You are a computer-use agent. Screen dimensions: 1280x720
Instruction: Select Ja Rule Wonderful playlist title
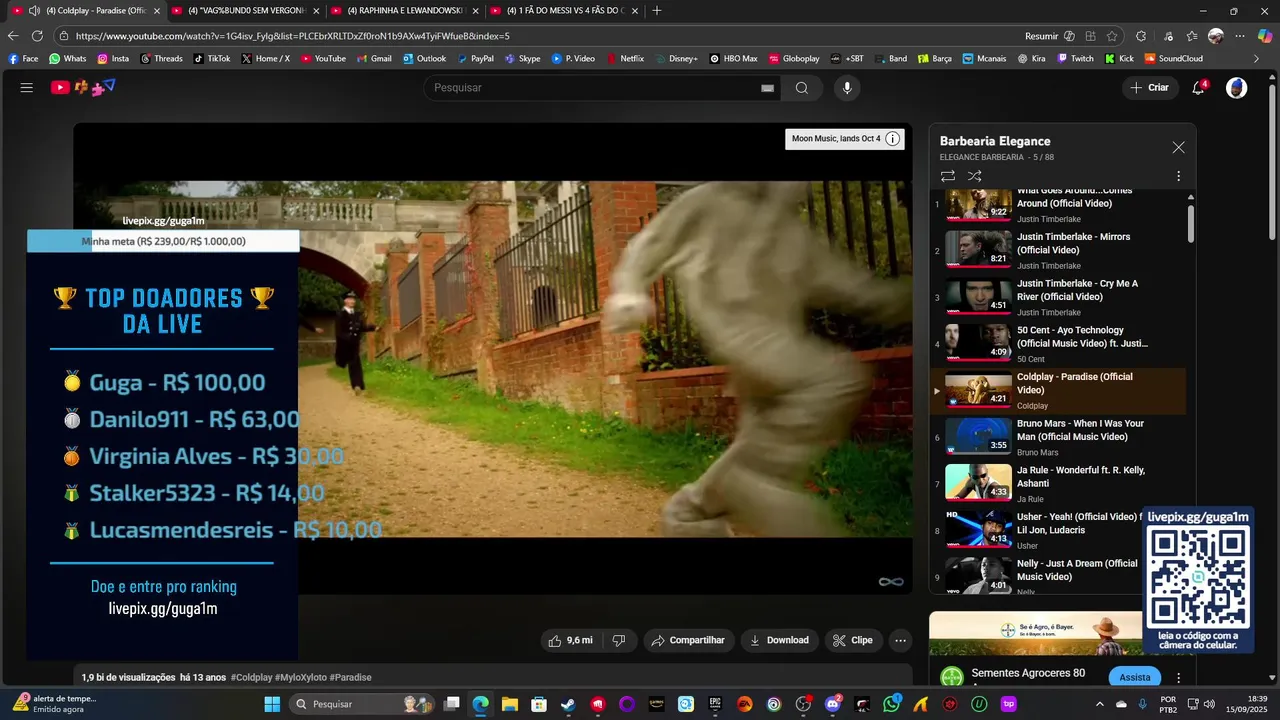point(1081,477)
